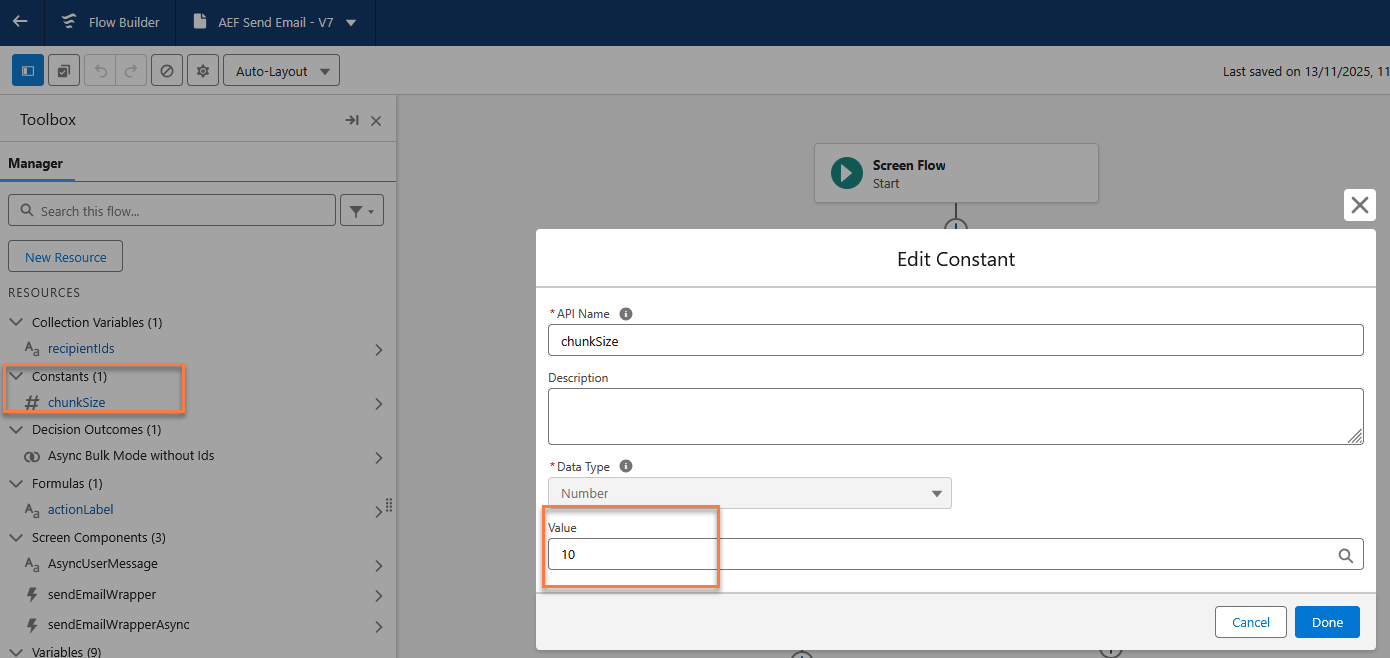Click the info icon next to Data Type

626,466
